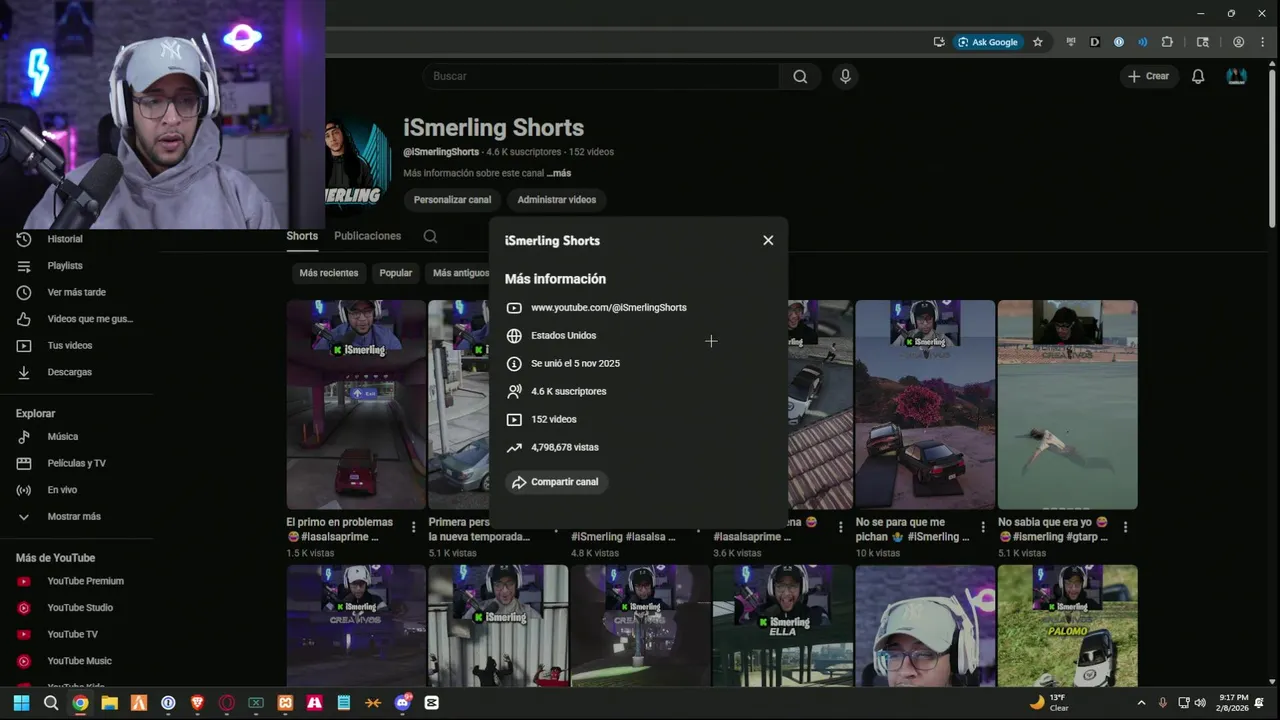The width and height of the screenshot is (1280, 720).
Task: Search within channel using magnifier icon
Action: tap(430, 236)
